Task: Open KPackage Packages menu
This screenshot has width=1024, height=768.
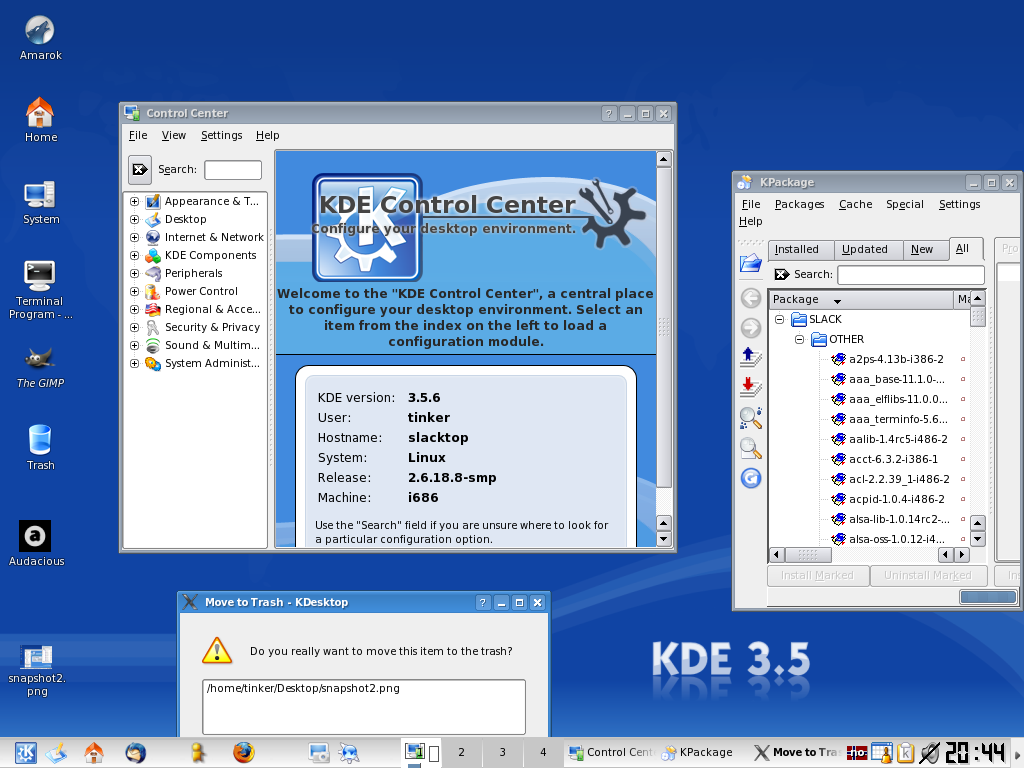Action: [799, 204]
